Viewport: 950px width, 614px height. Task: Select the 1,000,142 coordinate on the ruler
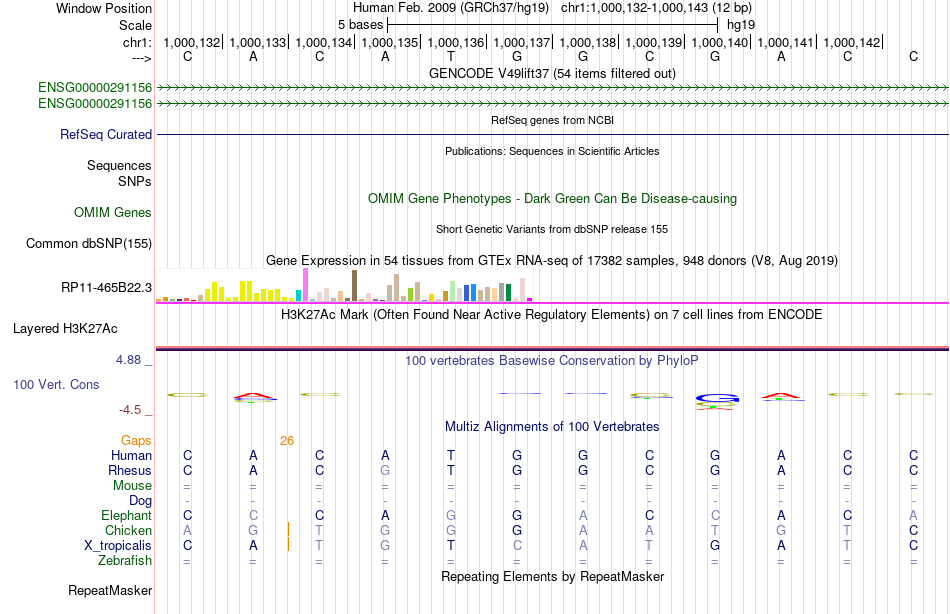[852, 42]
